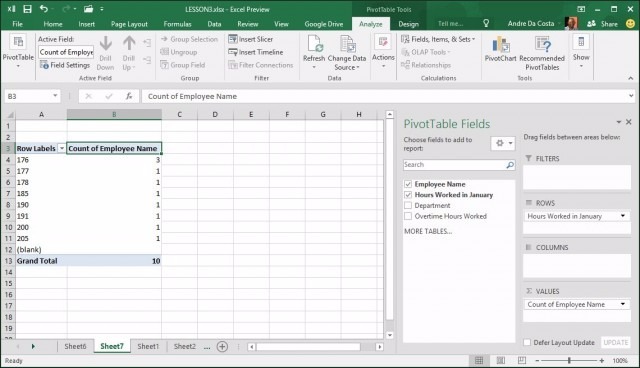Open PivotTable Fields pane options arrow
The height and width of the screenshot is (368, 640).
tap(619, 122)
